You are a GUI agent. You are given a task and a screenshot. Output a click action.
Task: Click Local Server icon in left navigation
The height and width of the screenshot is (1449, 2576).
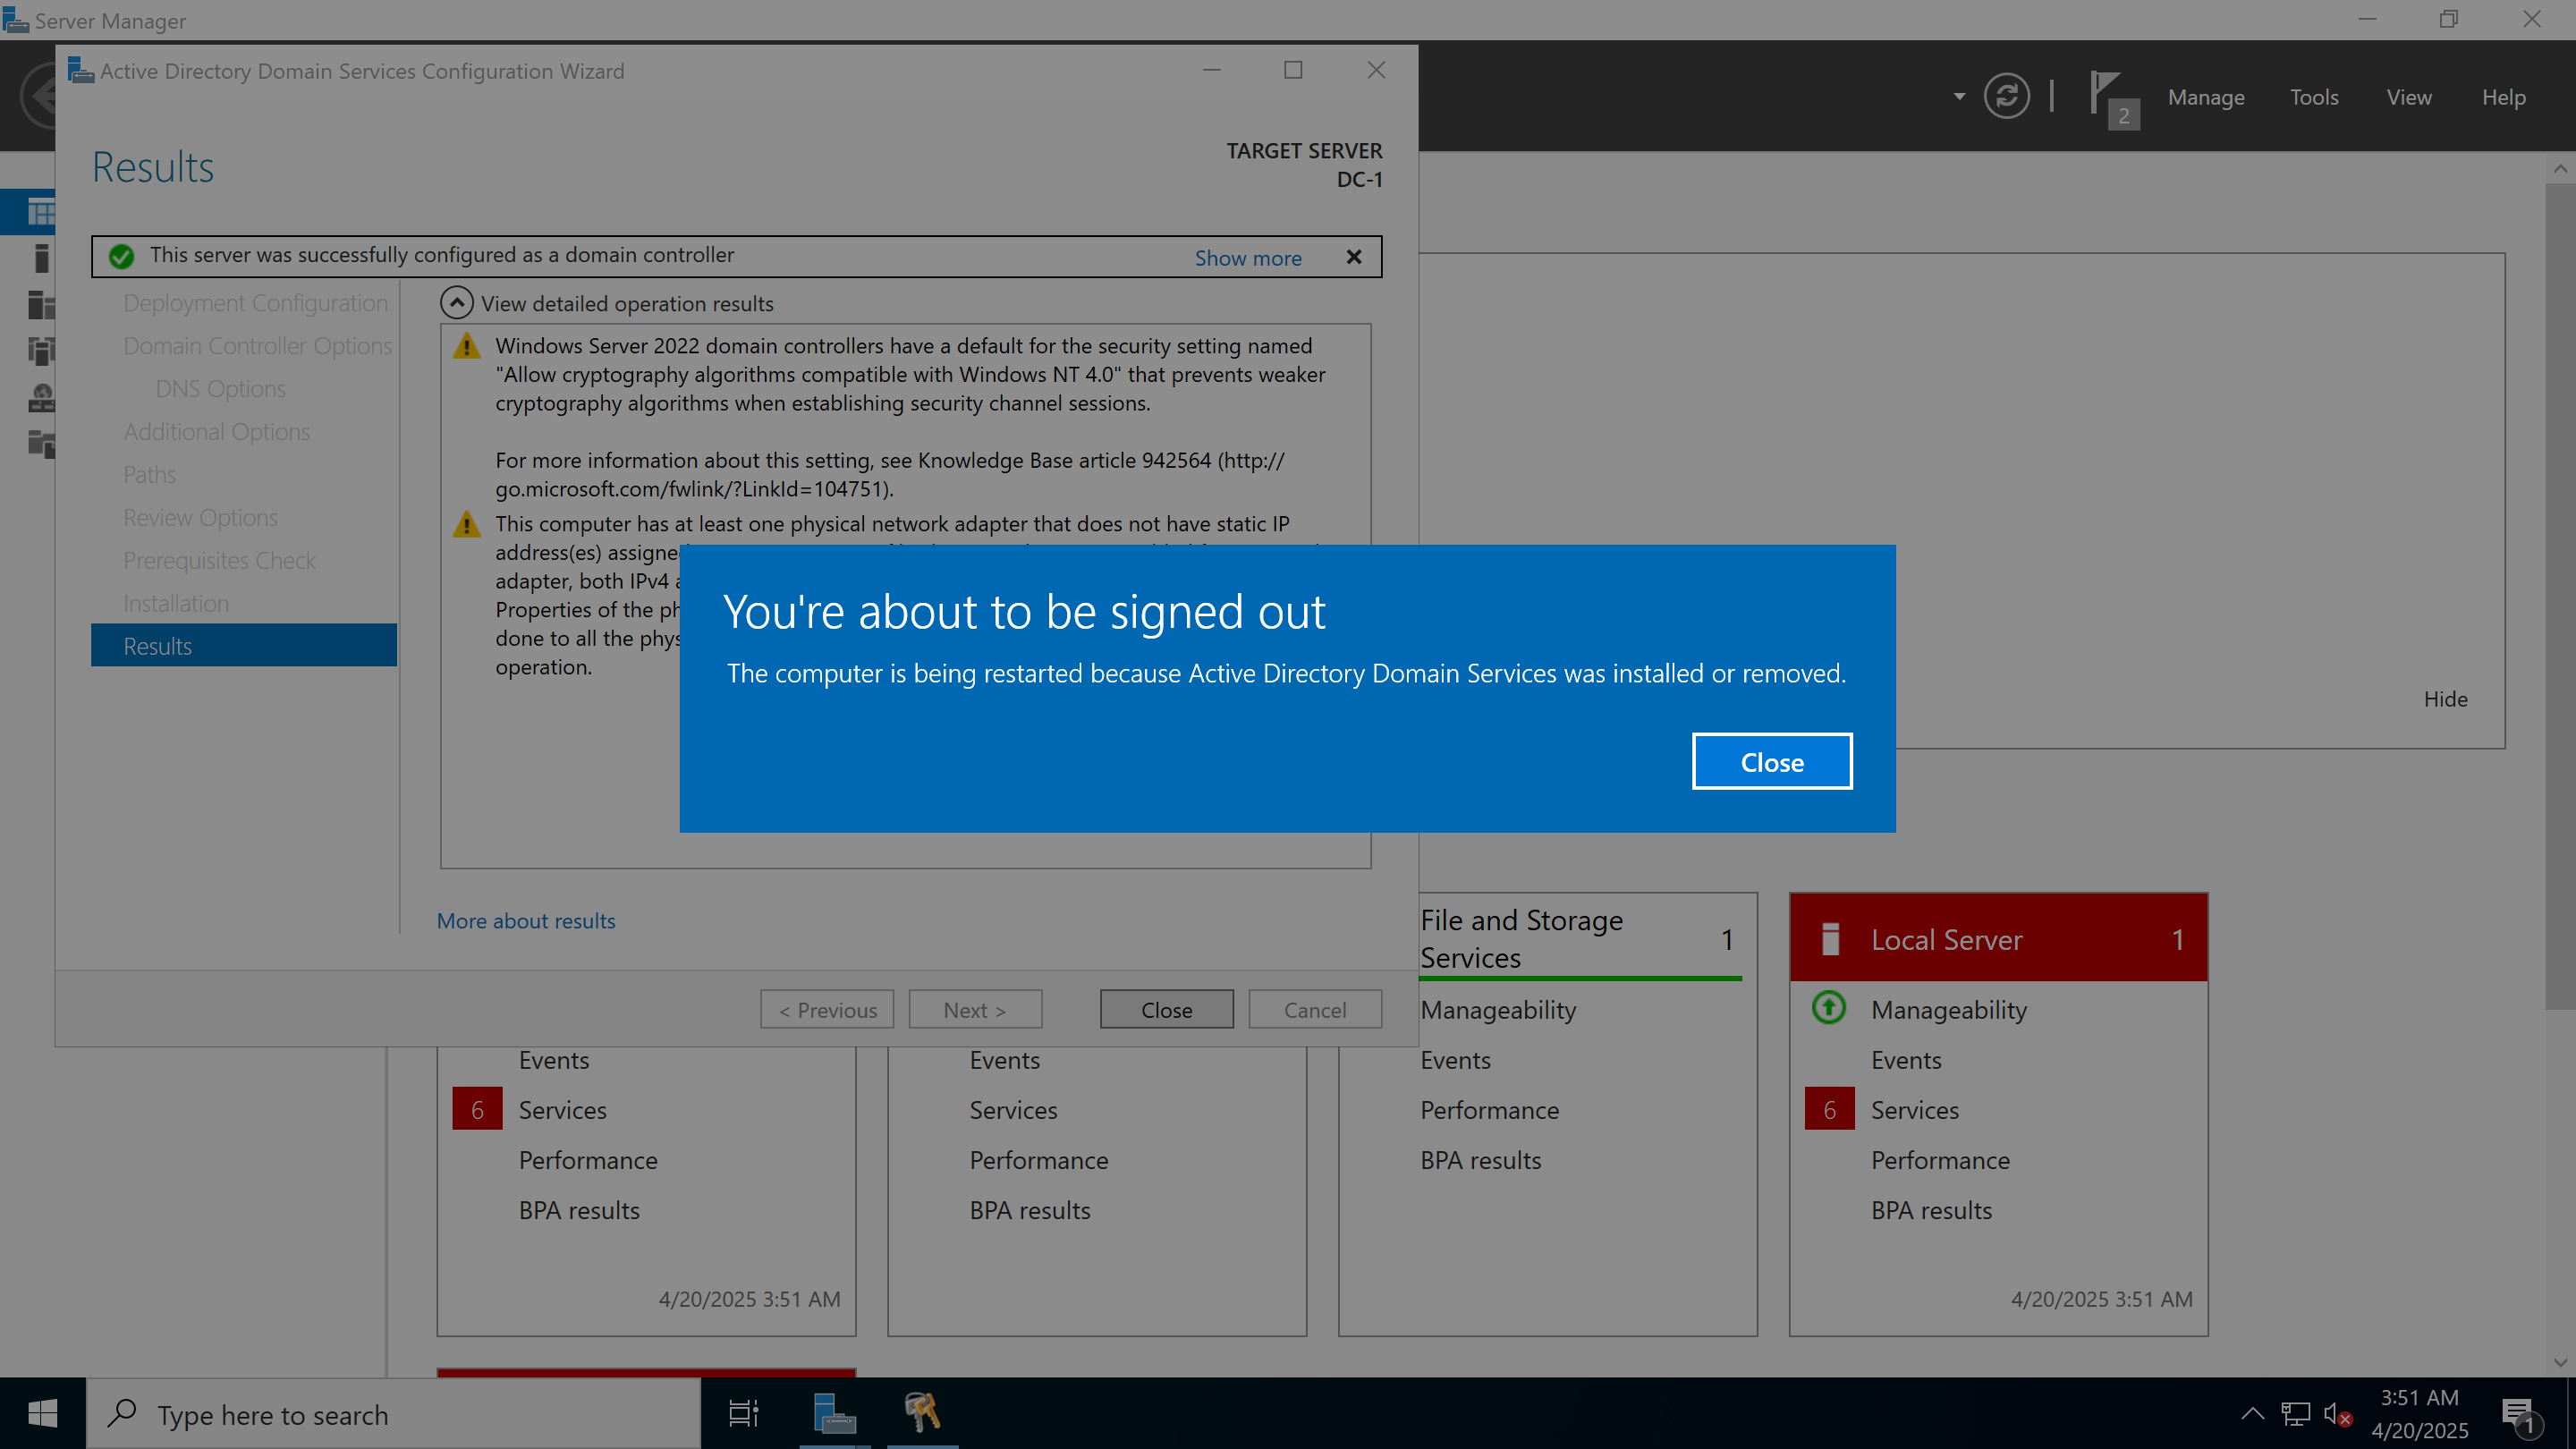click(x=41, y=258)
